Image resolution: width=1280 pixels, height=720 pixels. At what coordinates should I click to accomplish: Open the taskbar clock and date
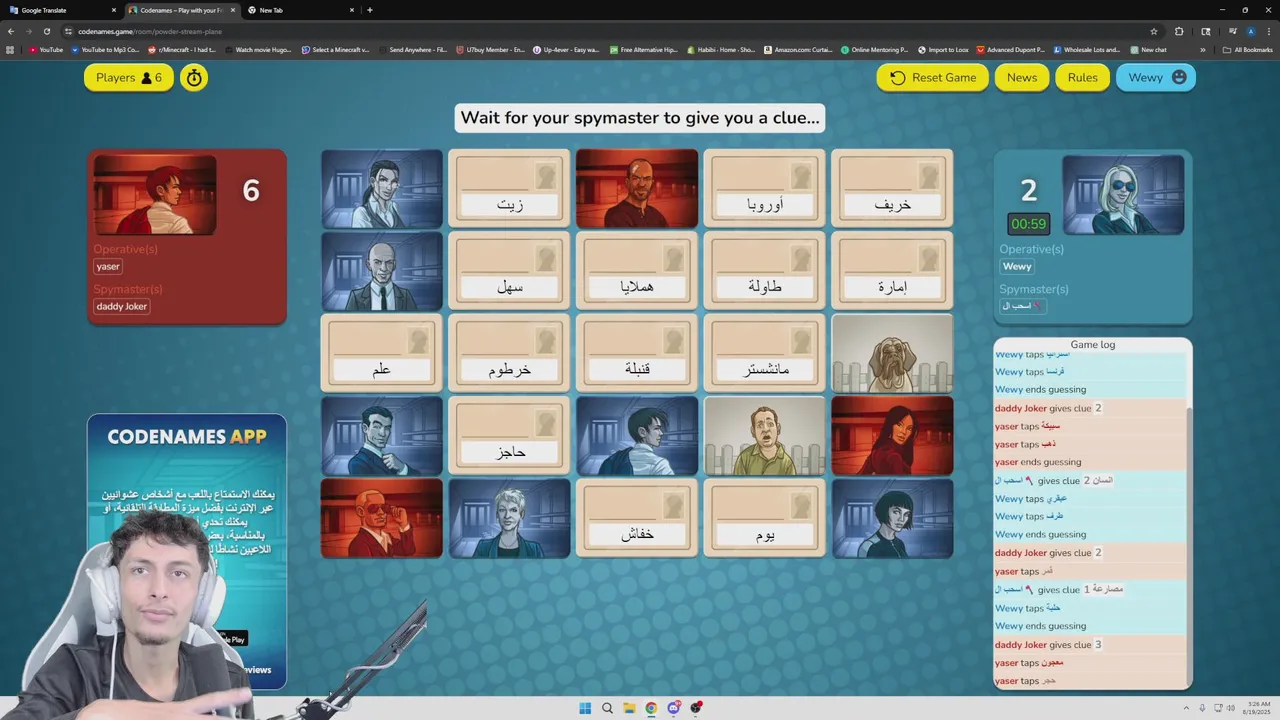(1258, 708)
